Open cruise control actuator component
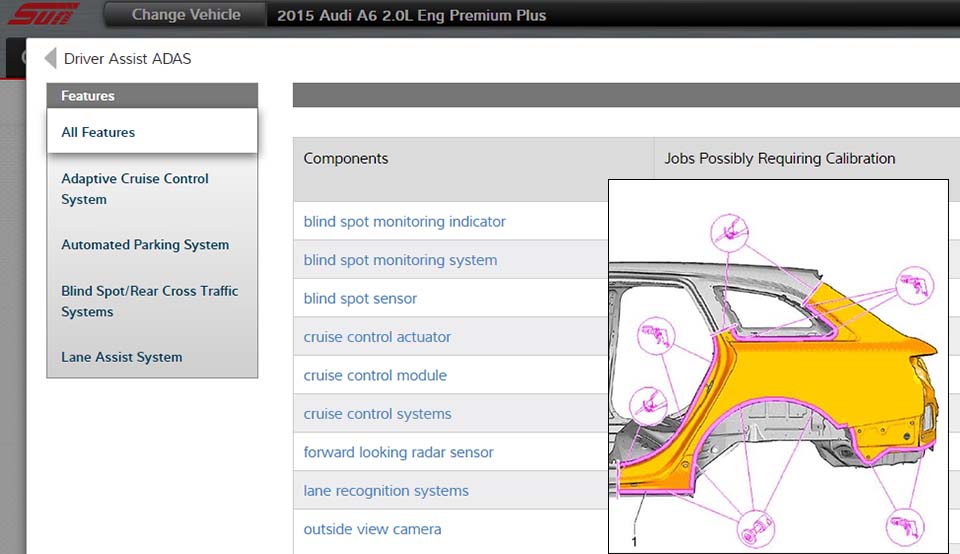 (x=377, y=337)
